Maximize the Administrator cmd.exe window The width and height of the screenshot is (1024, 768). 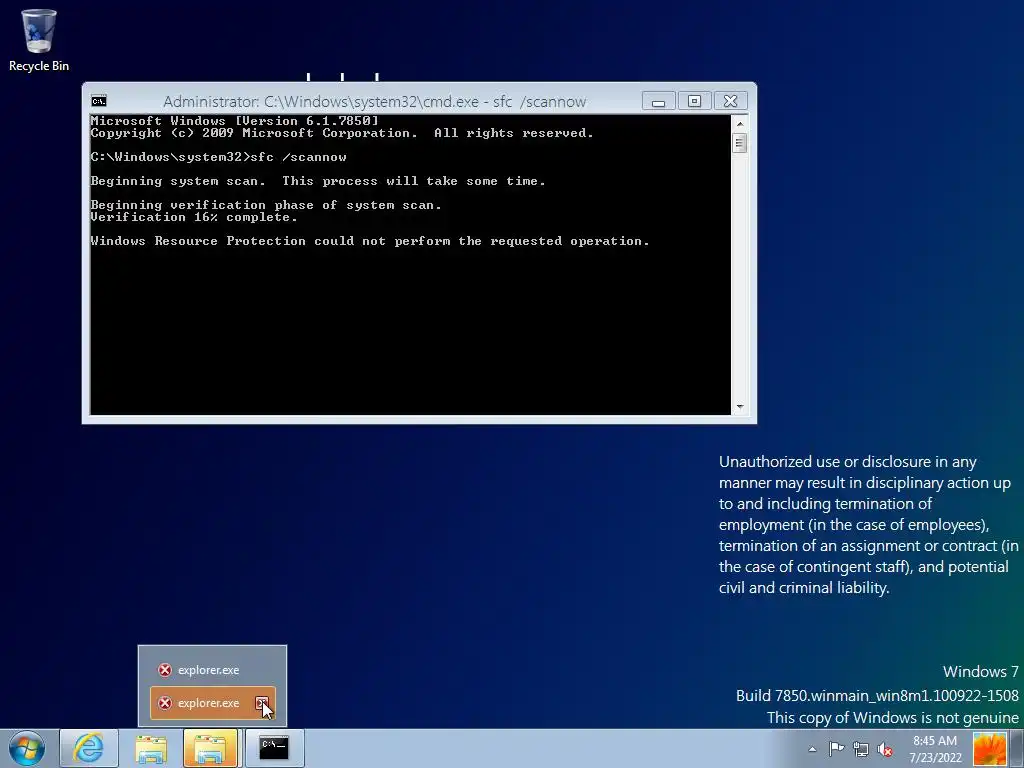[694, 101]
